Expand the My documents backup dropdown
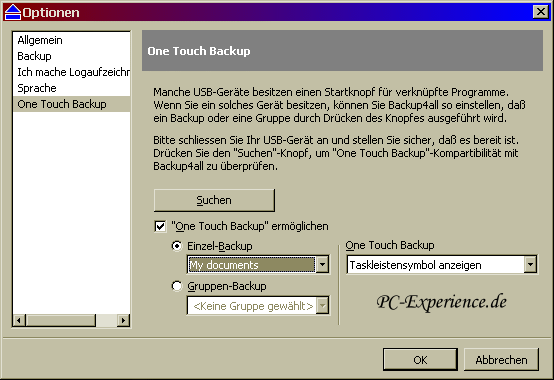554x380 pixels. point(322,265)
